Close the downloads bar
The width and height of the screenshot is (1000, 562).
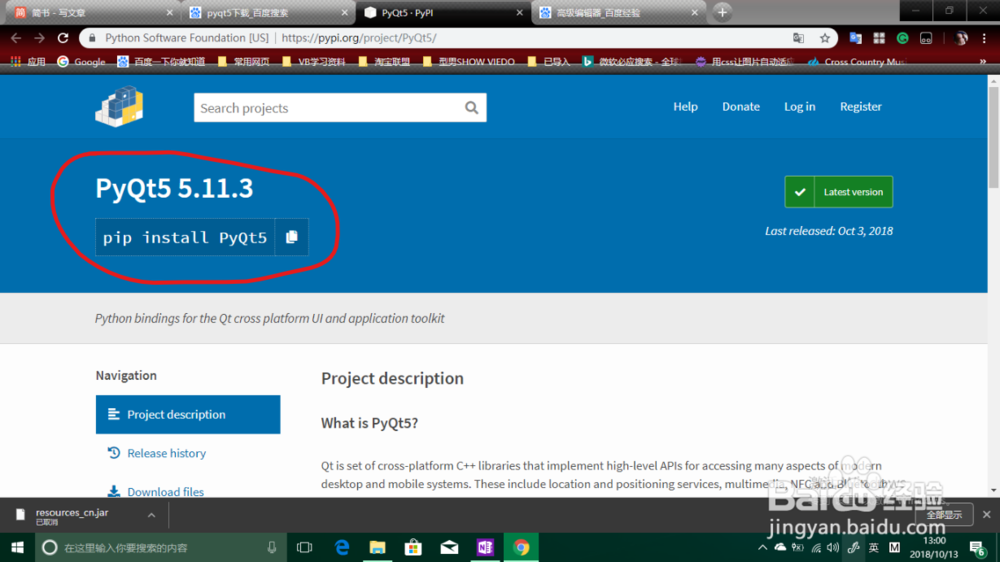point(987,515)
